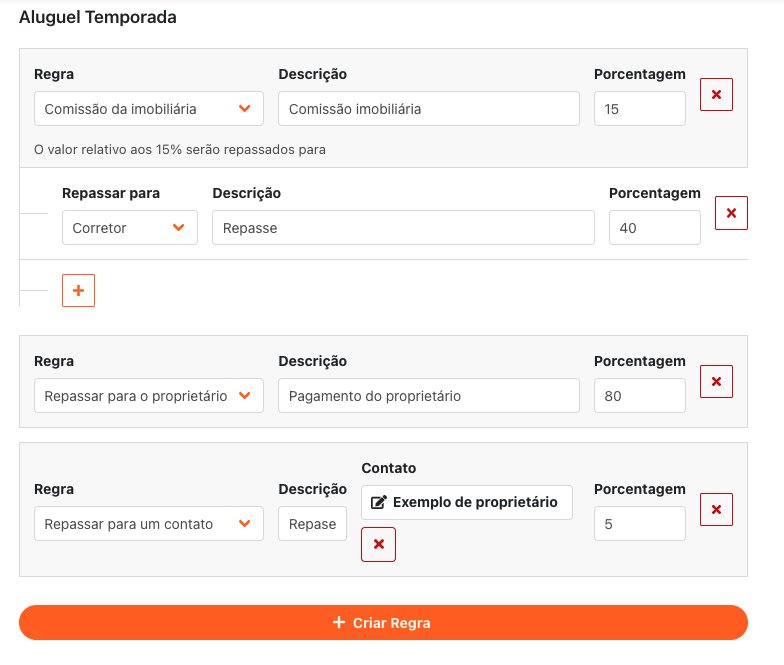
Task: Open the Corretor repassar para dropdown
Action: (129, 228)
